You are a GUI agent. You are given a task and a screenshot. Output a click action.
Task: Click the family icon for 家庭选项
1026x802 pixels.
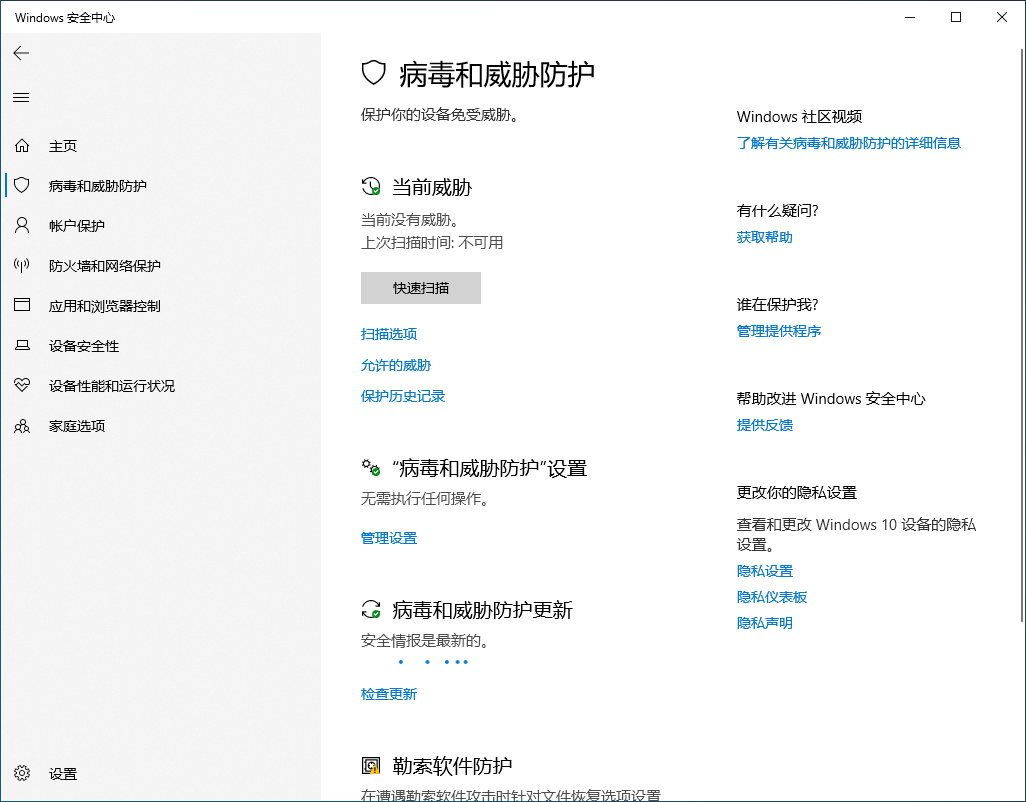[x=22, y=426]
